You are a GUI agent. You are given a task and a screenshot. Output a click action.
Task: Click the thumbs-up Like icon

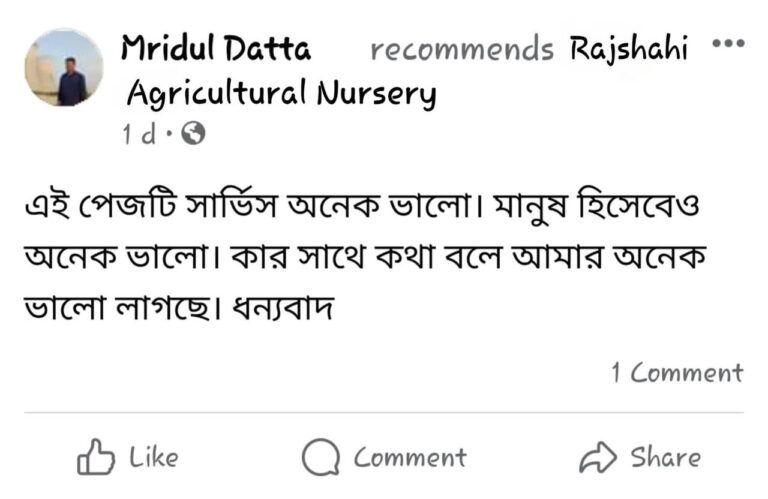[98, 458]
